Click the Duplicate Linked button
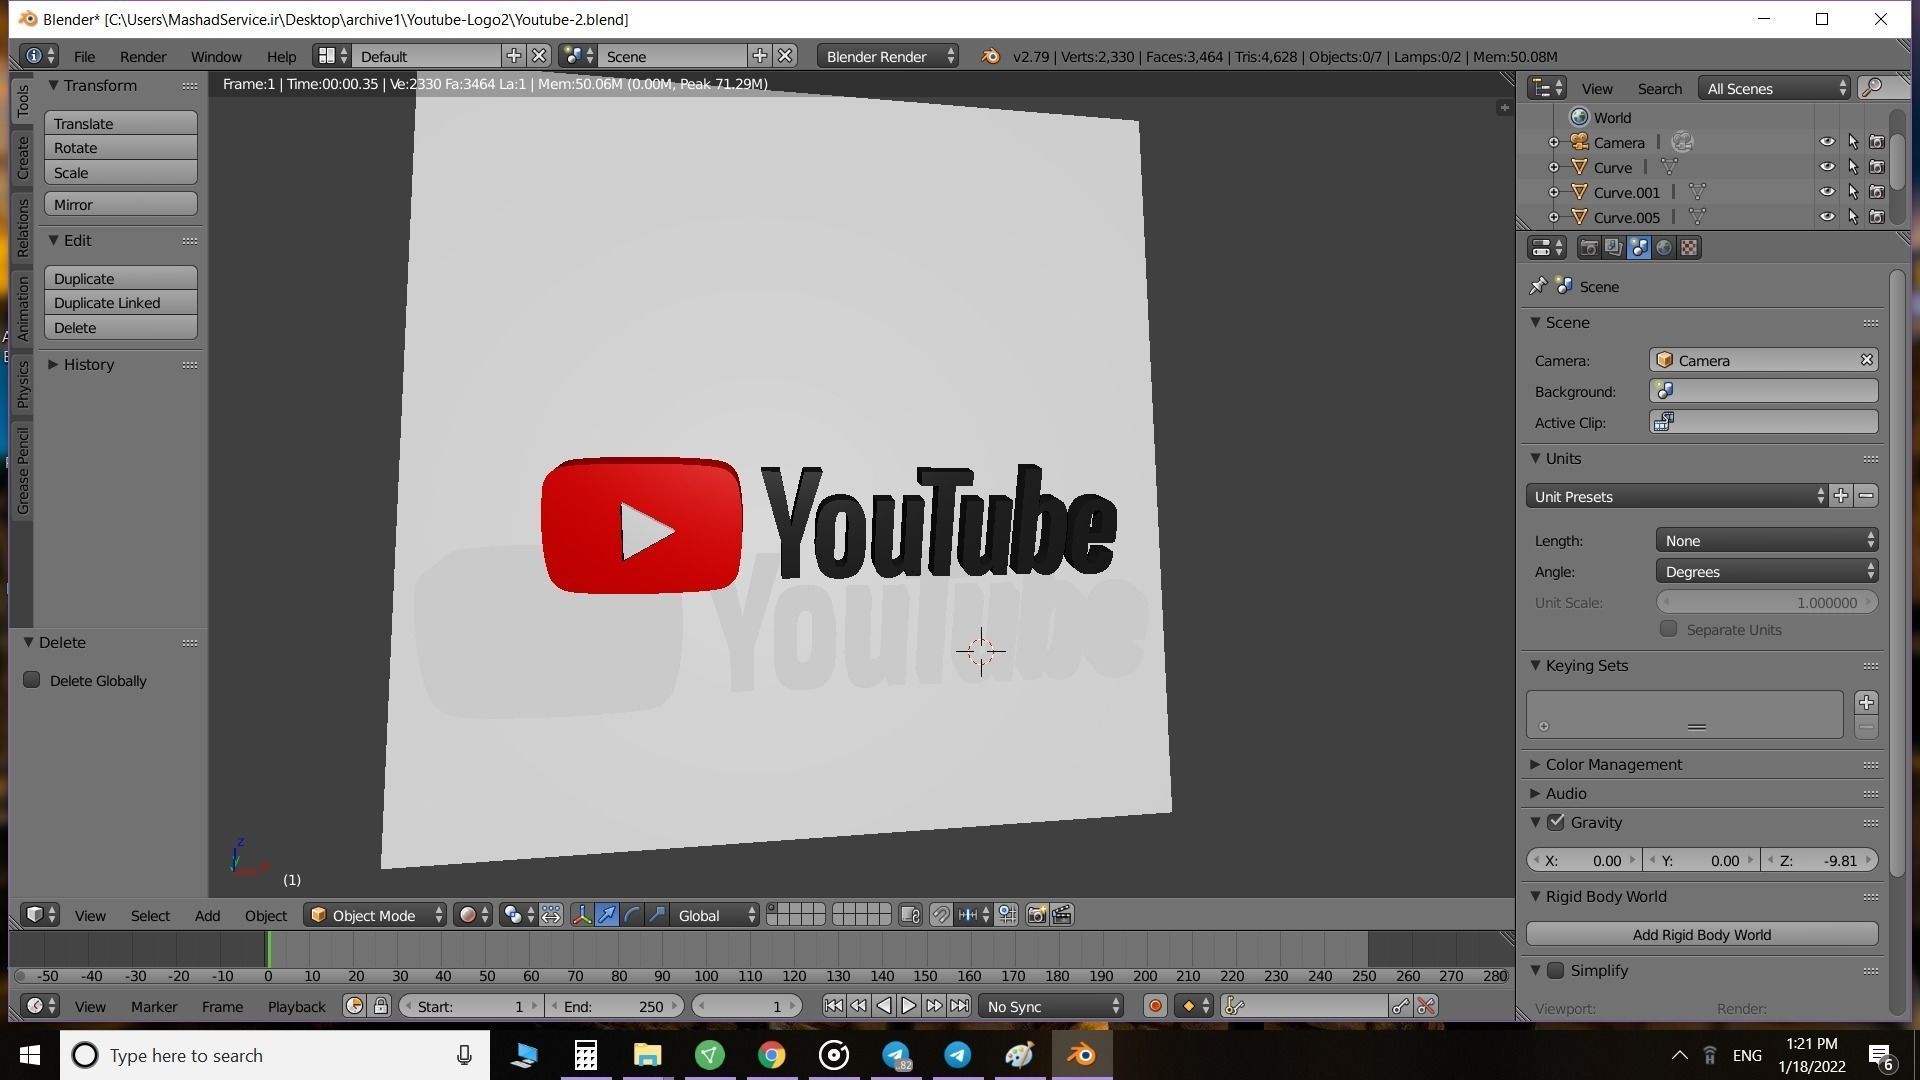 pyautogui.click(x=121, y=303)
